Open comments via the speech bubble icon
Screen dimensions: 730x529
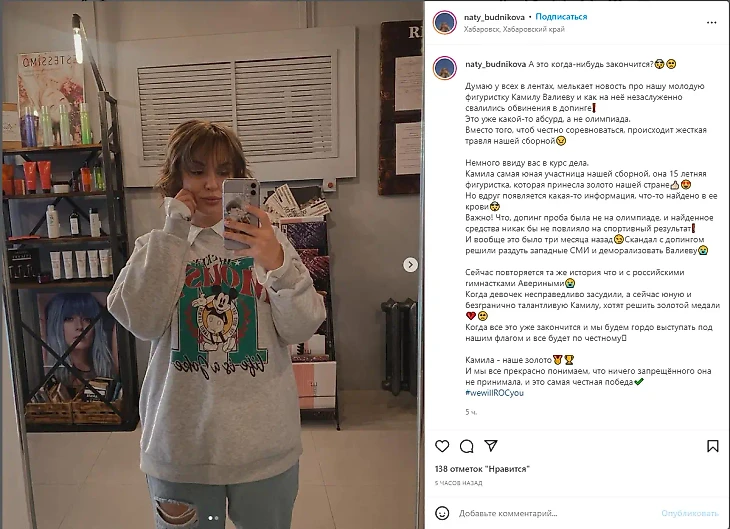[466, 446]
